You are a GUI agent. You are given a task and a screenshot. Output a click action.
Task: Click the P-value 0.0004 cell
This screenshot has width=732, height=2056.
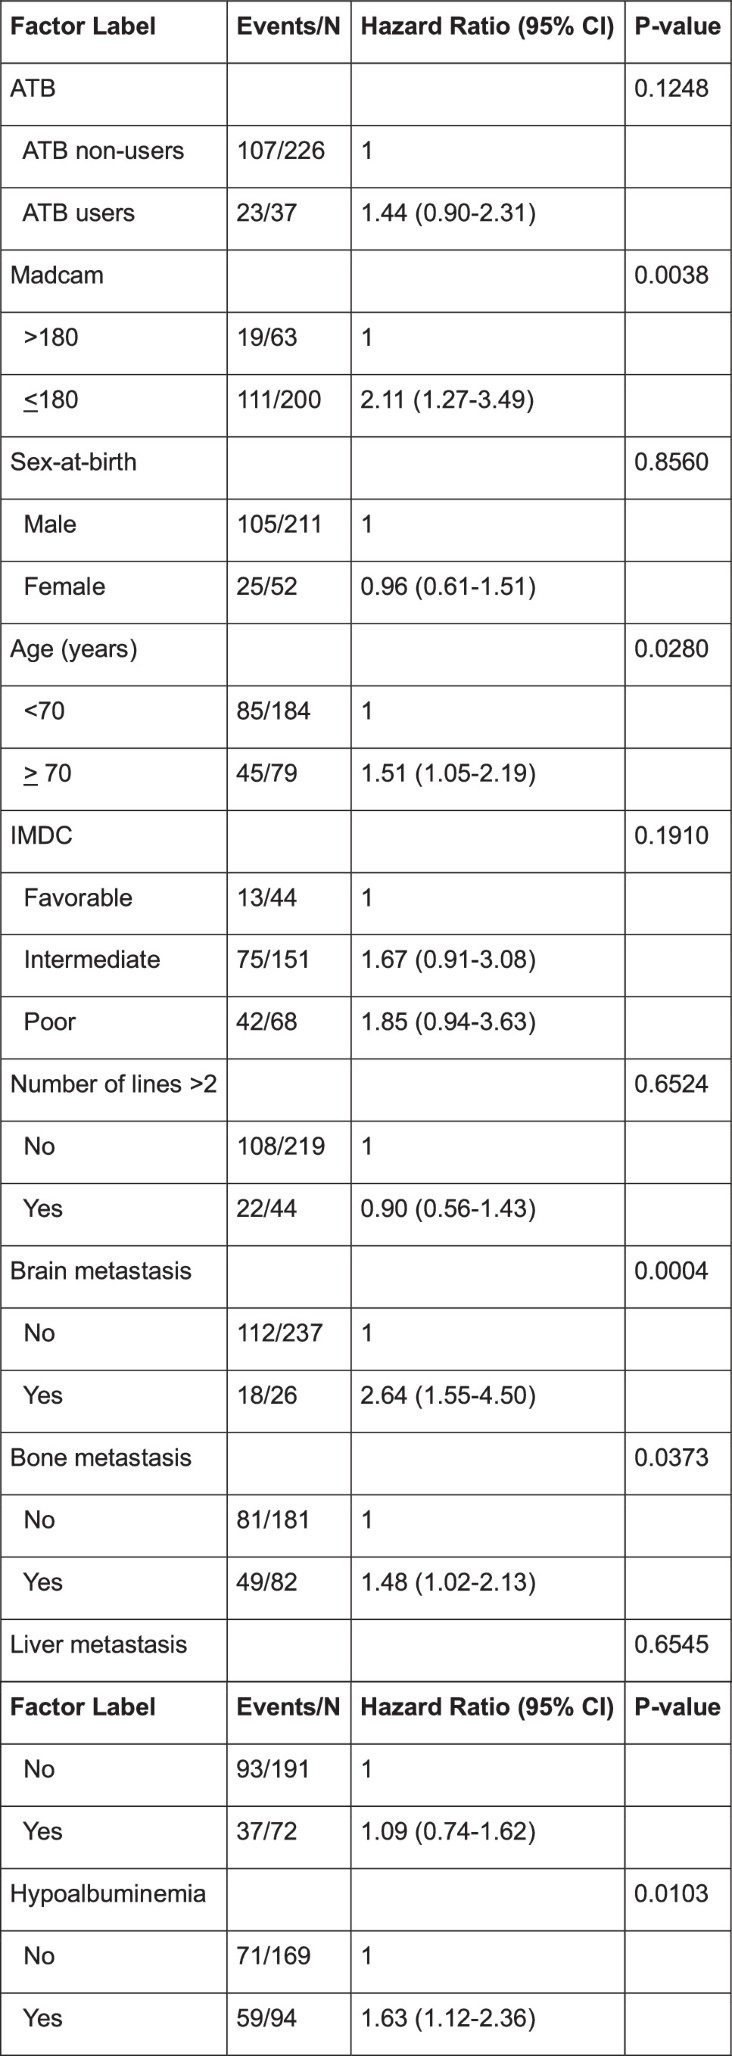pyautogui.click(x=671, y=1271)
